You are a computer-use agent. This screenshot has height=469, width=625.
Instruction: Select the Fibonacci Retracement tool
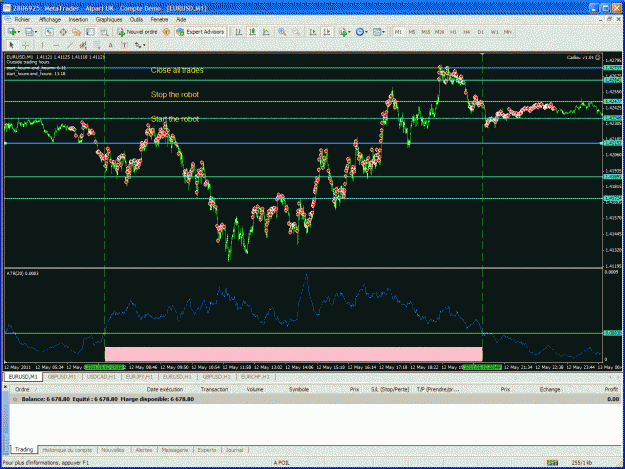pyautogui.click(x=97, y=45)
